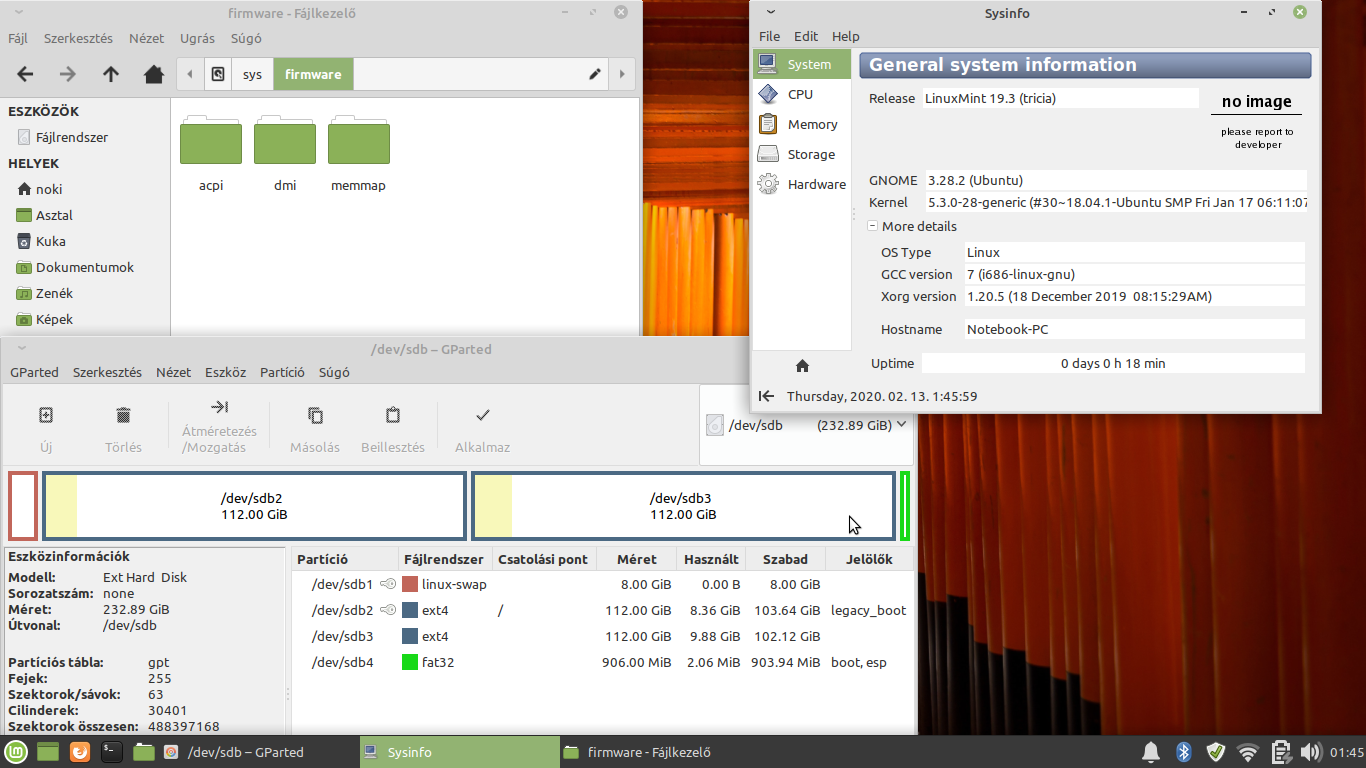Open Képek in the sidebar
This screenshot has height=768, width=1366.
[x=54, y=319]
